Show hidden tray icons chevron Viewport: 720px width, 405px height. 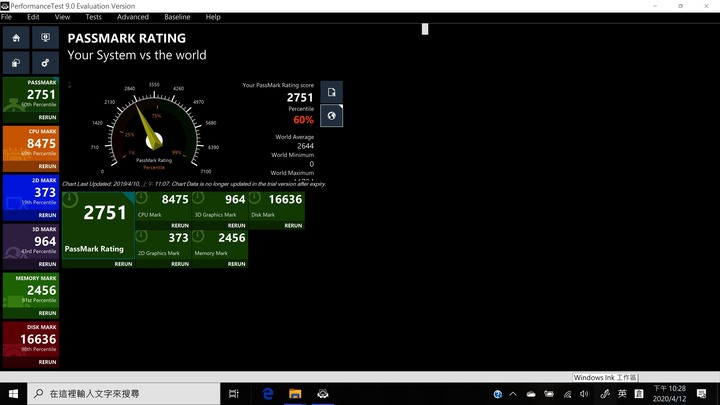tap(513, 394)
